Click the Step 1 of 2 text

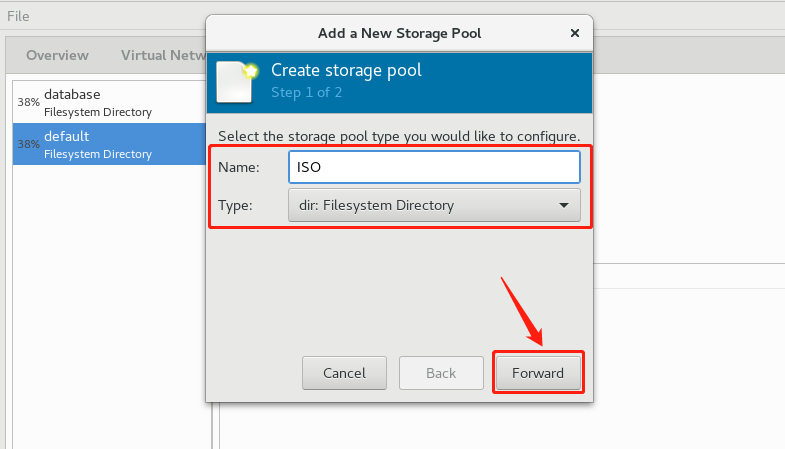click(x=307, y=93)
